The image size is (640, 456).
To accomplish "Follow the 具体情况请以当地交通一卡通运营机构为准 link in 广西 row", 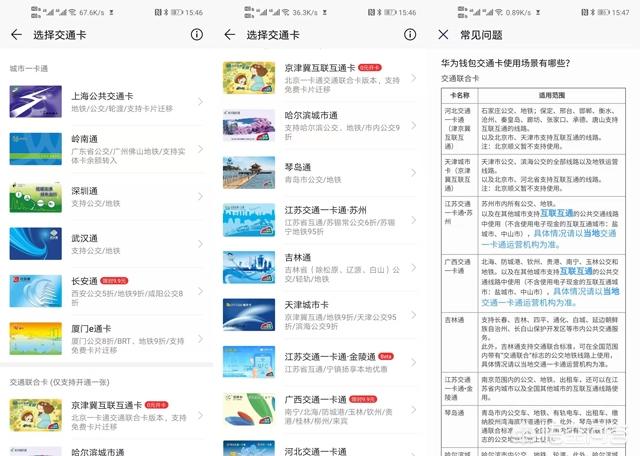I will pyautogui.click(x=550, y=297).
